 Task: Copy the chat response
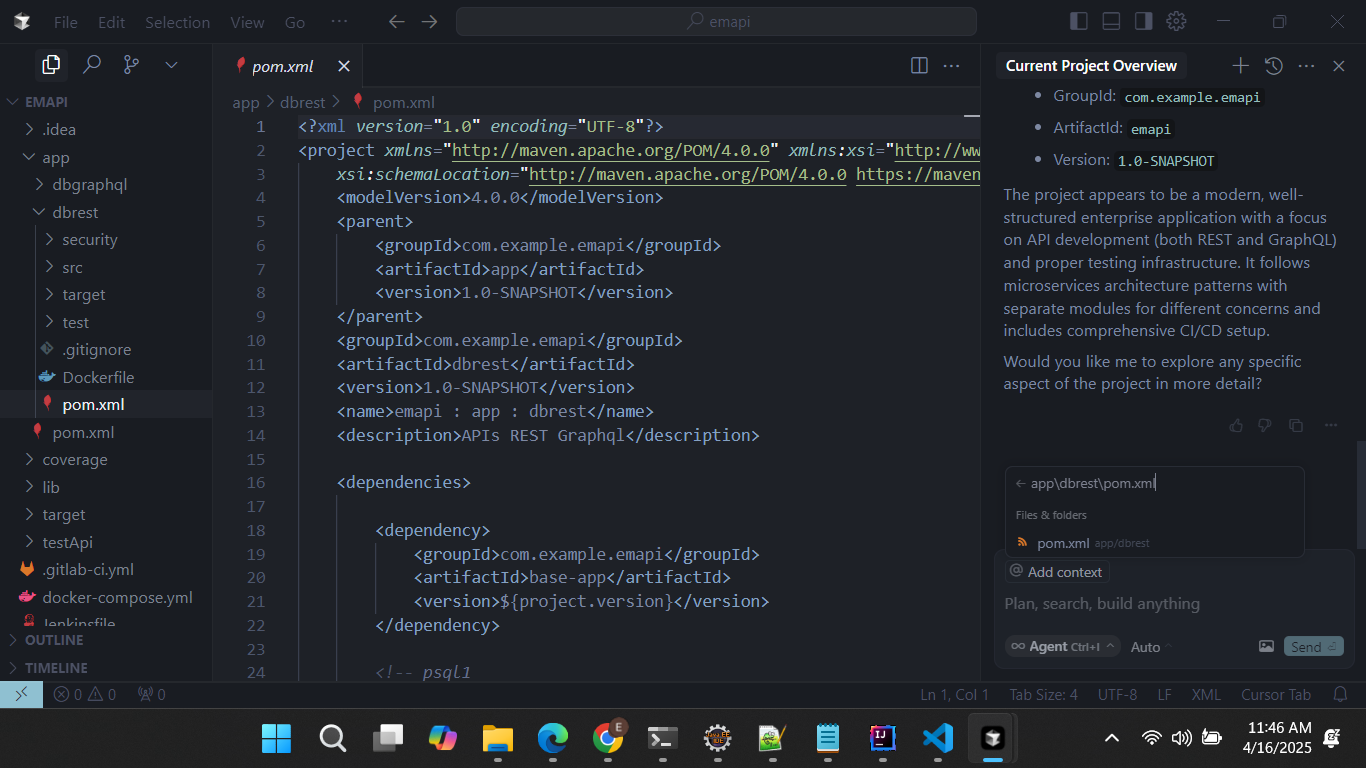click(1296, 425)
